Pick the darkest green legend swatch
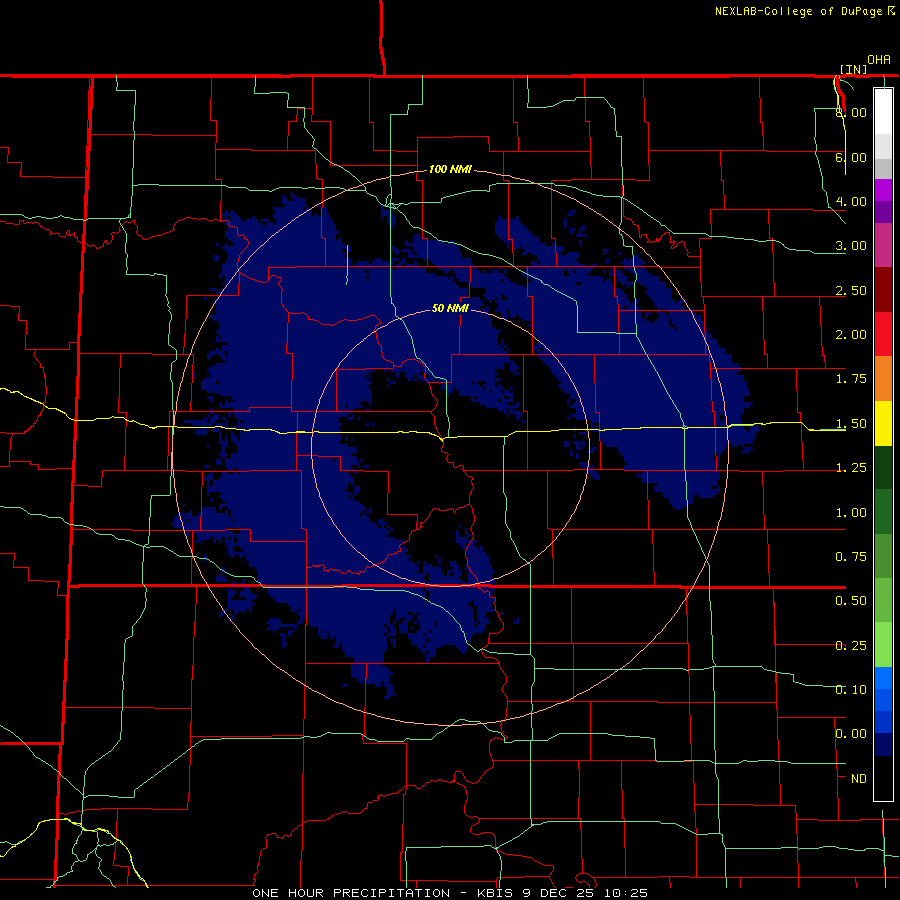 coord(883,467)
